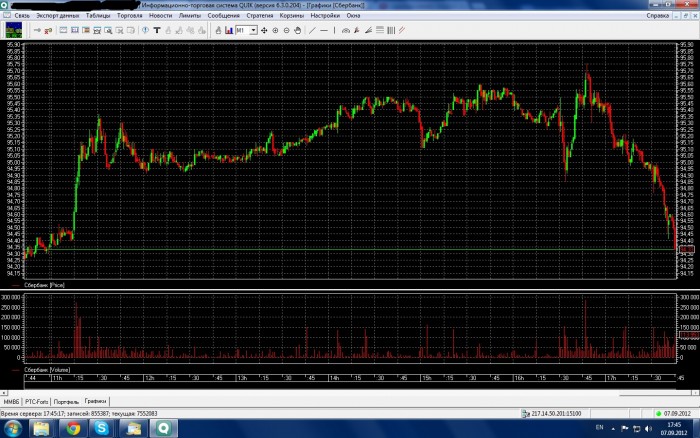Click the server address 217.14.50.201:15100 status

556,414
